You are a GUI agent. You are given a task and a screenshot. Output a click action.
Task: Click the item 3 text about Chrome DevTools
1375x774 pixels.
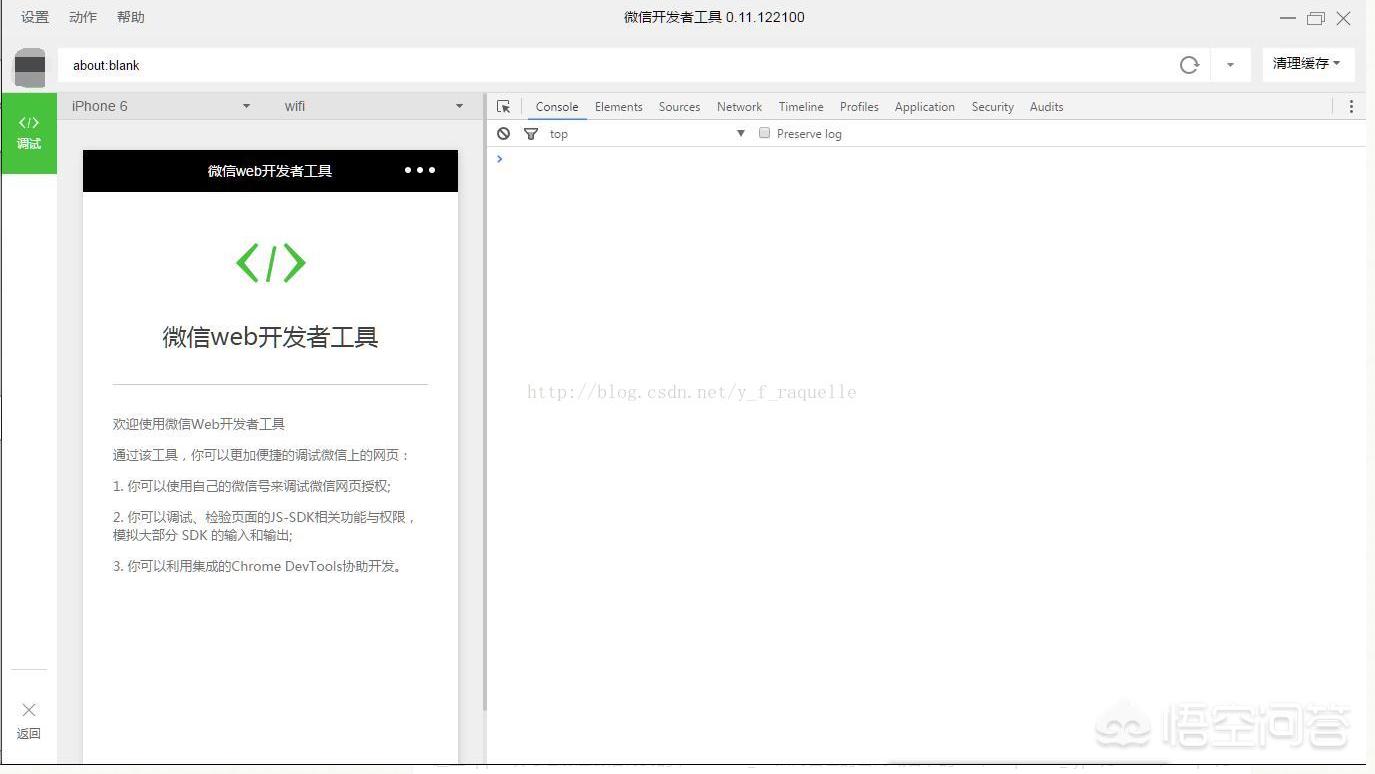click(260, 566)
